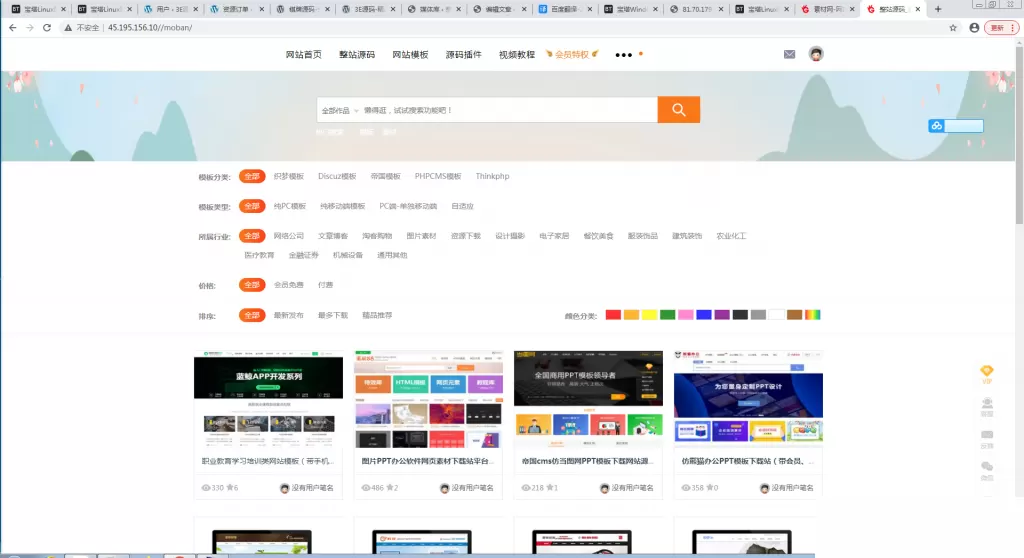Open the 图片PPT办公软件网页素材下载站 card title
Image resolution: width=1024 pixels, height=558 pixels.
click(x=428, y=461)
